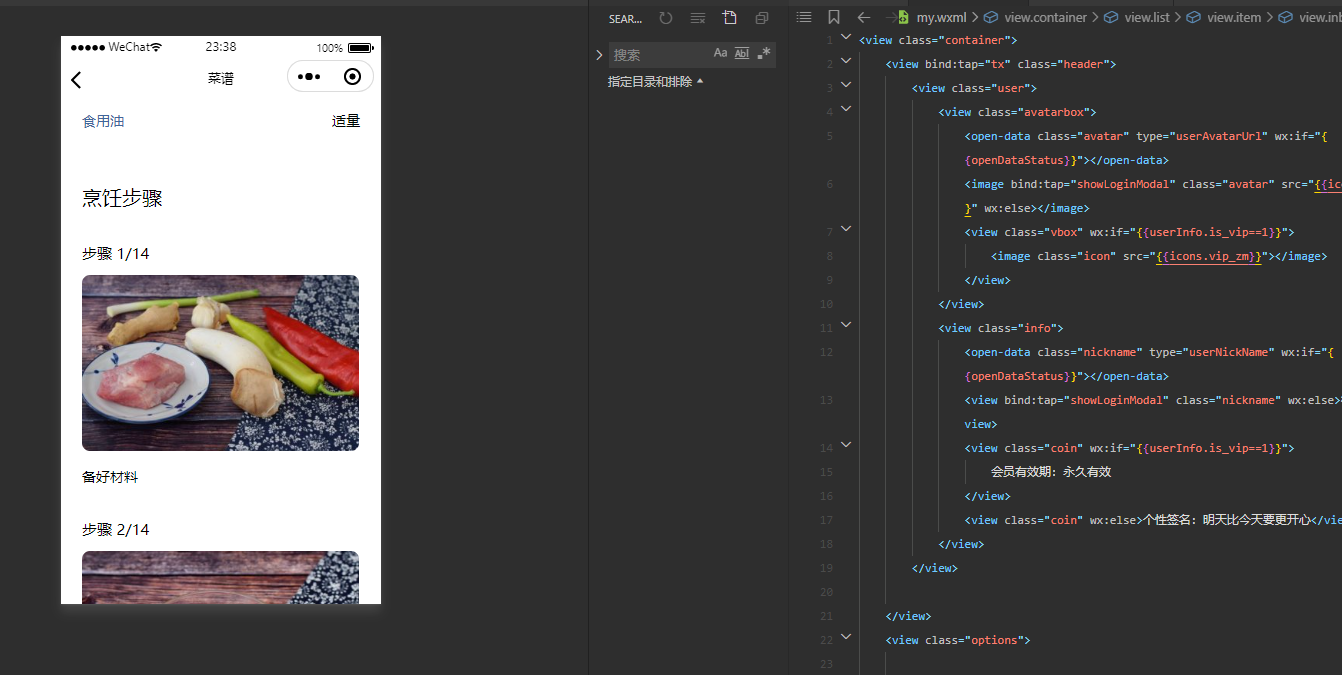
Task: Clear the search results list
Action: coord(698,18)
